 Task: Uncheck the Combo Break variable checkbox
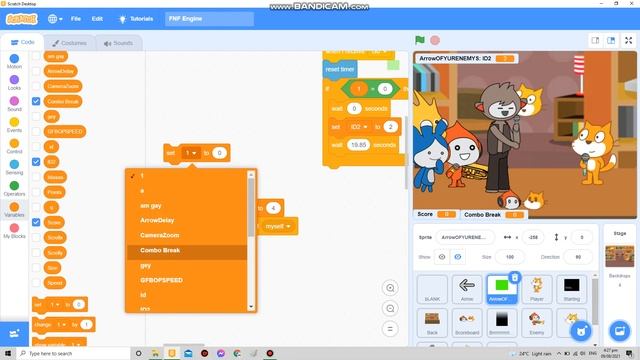(36, 101)
